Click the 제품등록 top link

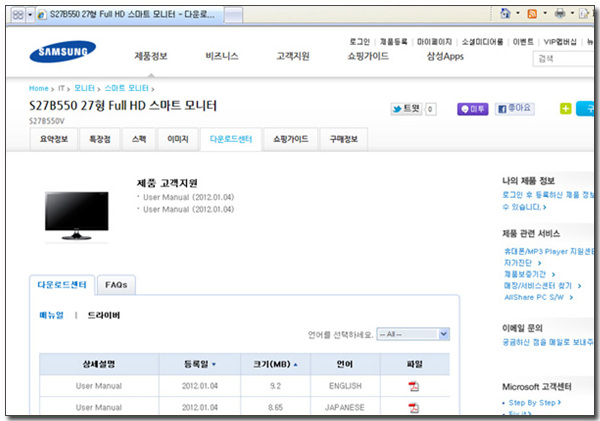(x=393, y=42)
